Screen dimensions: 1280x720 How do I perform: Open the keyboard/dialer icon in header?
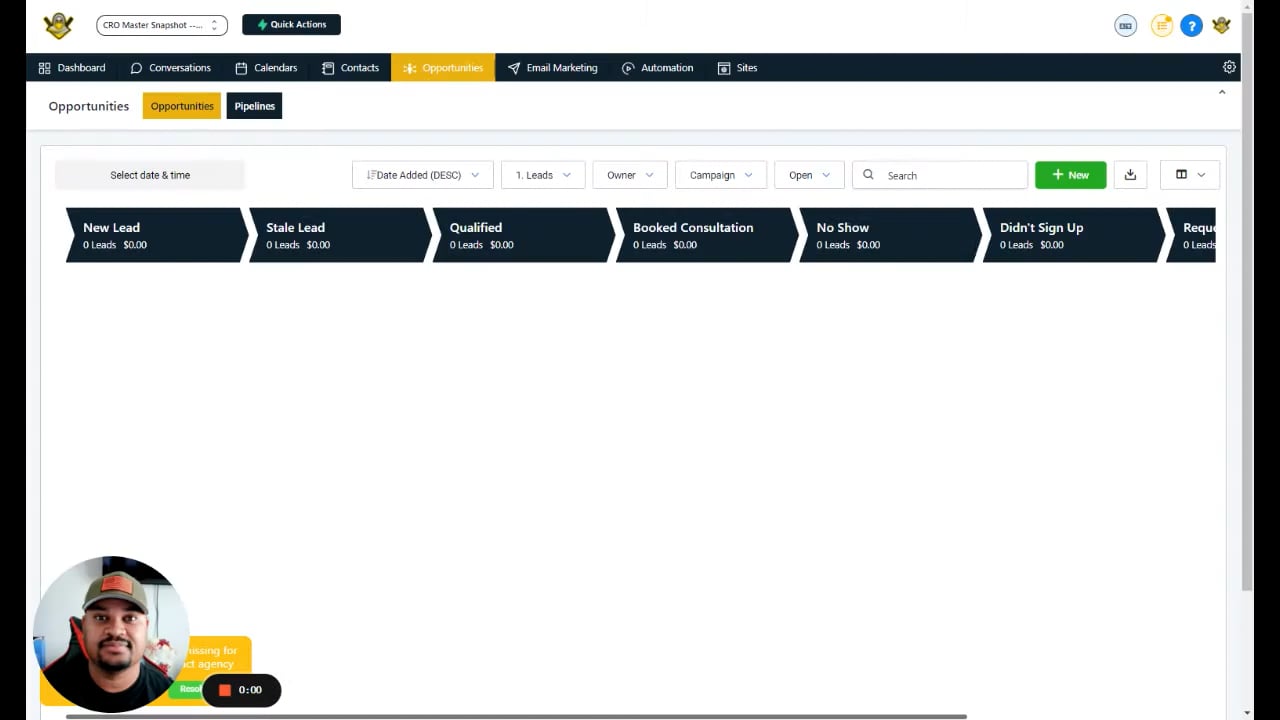coord(1126,26)
